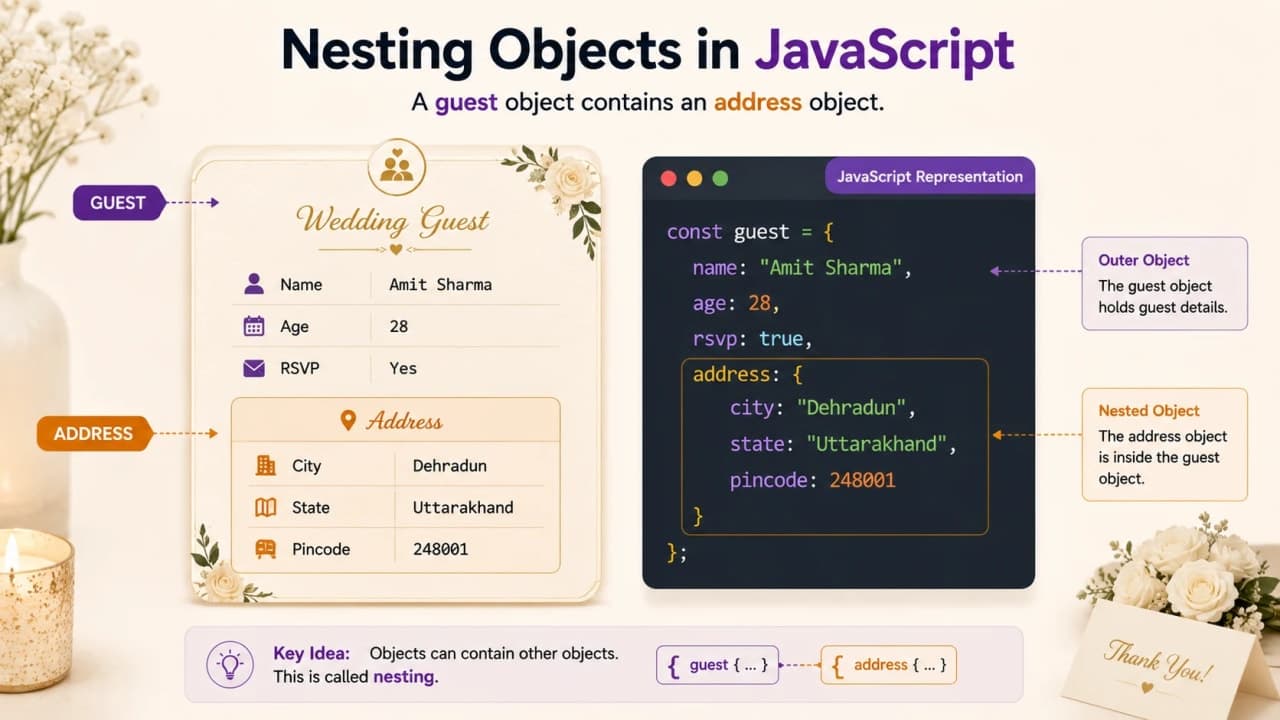Click the pincode value 248001 on card
1280x720 pixels.
[x=440, y=549]
